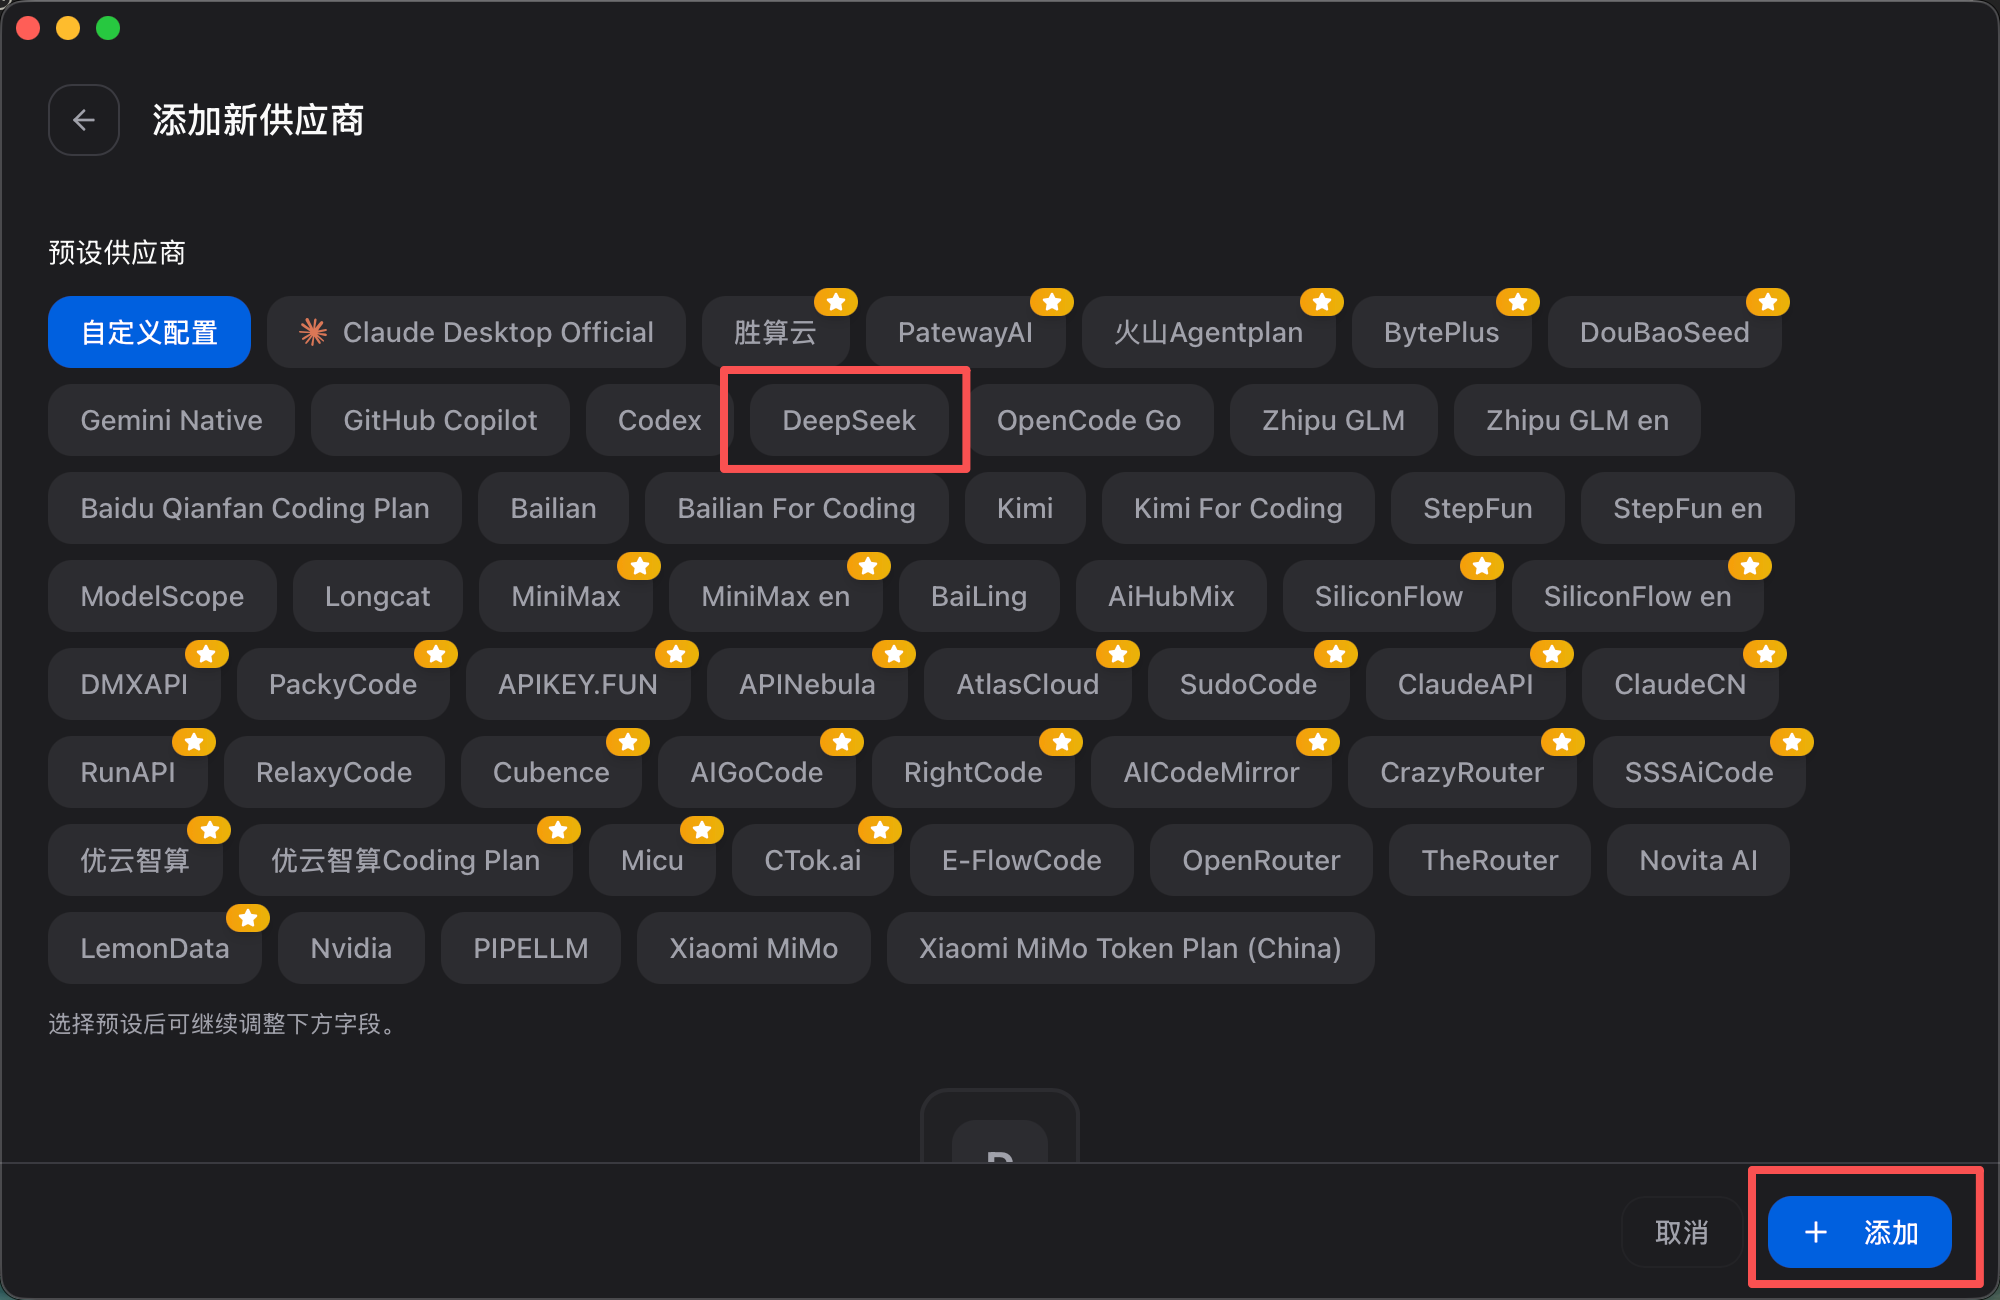The image size is (2000, 1300).
Task: Choose the DMXAPI provider
Action: click(x=134, y=684)
